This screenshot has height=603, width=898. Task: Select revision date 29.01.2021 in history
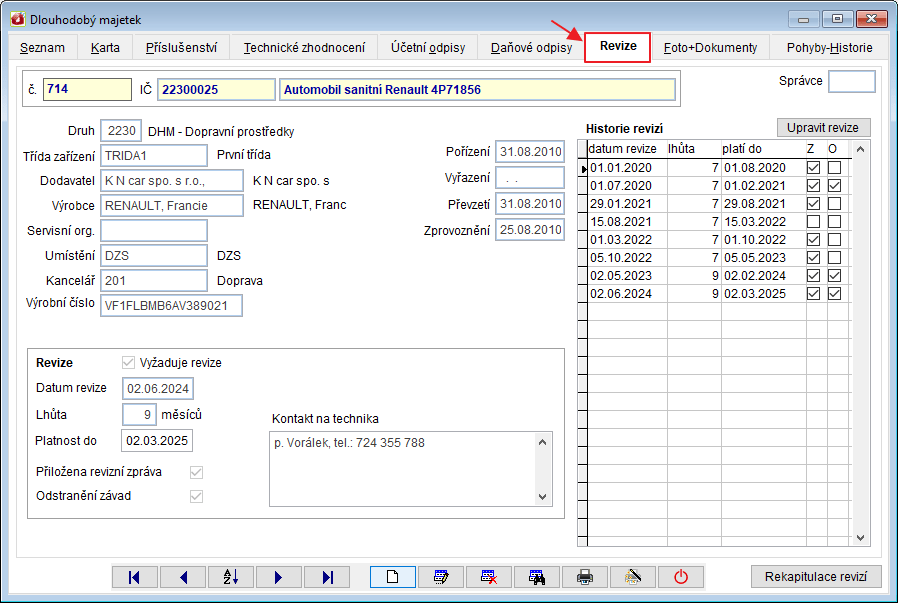click(x=627, y=204)
